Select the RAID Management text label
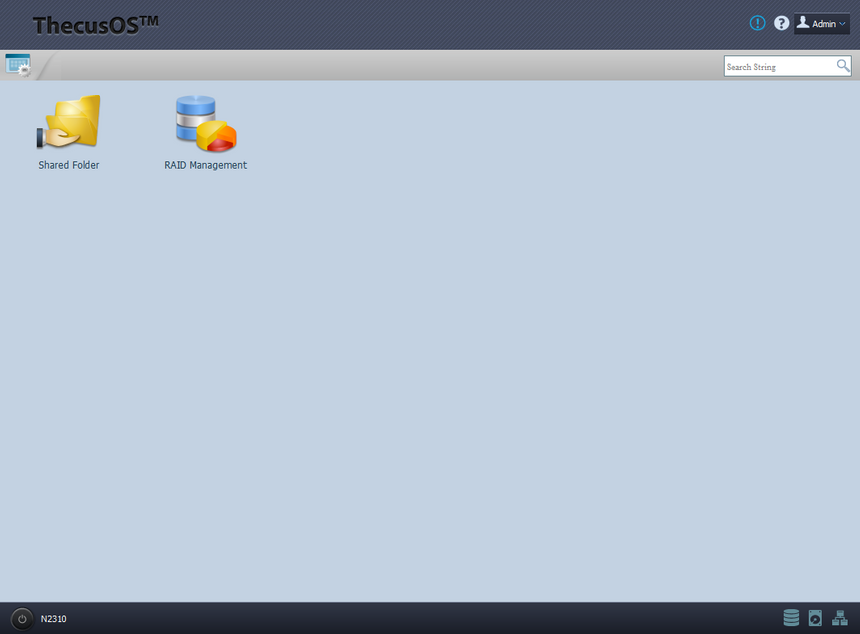Viewport: 860px width, 634px height. point(206,165)
